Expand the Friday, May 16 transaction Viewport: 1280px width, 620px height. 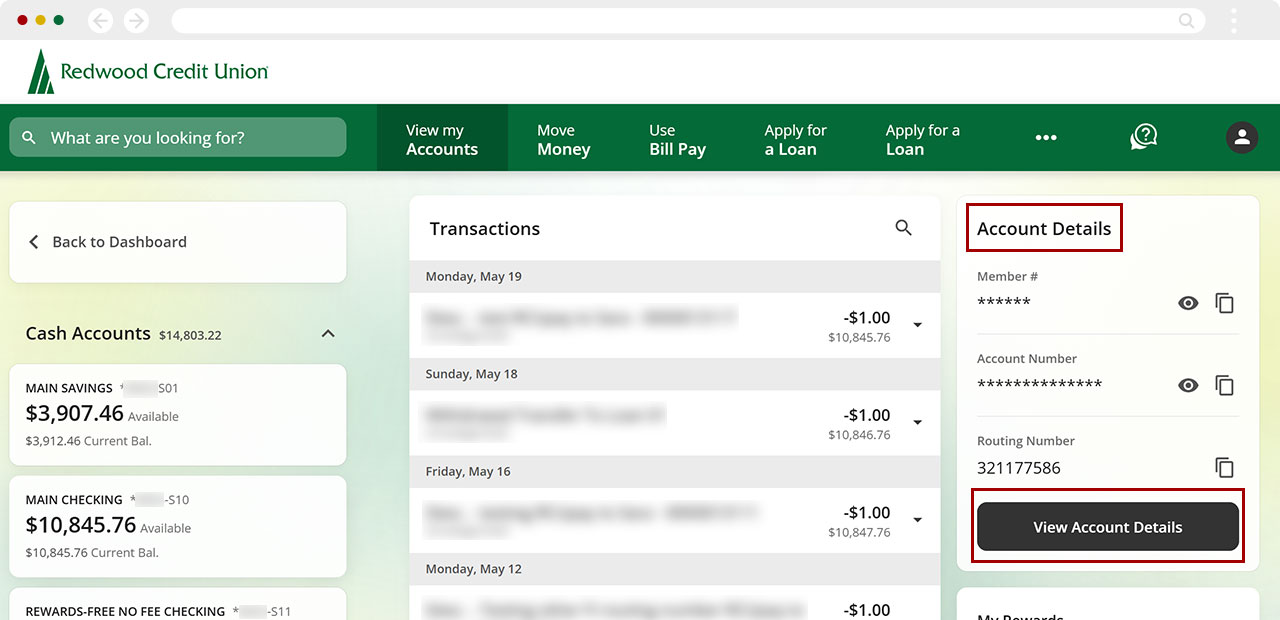[x=917, y=520]
